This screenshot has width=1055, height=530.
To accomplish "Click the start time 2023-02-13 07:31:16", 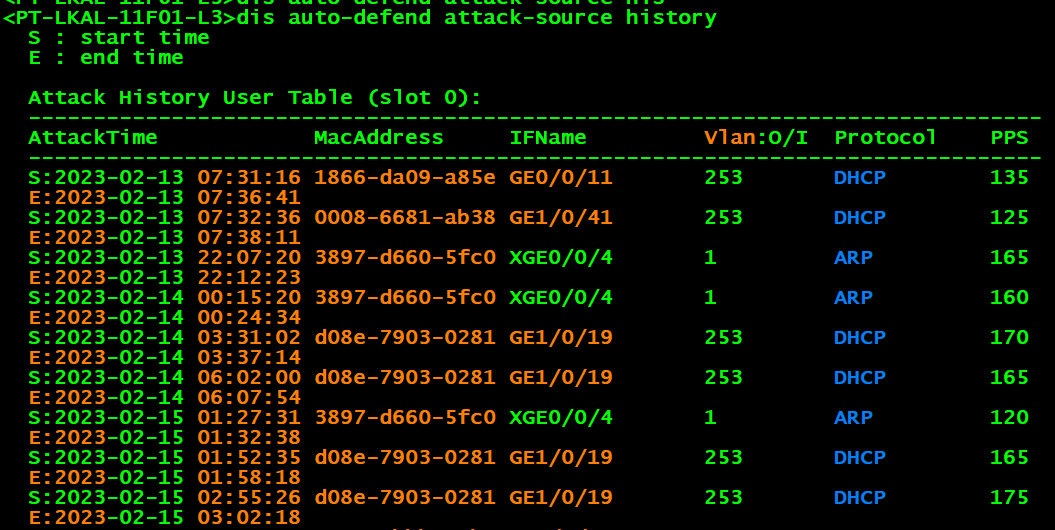I will 165,177.
